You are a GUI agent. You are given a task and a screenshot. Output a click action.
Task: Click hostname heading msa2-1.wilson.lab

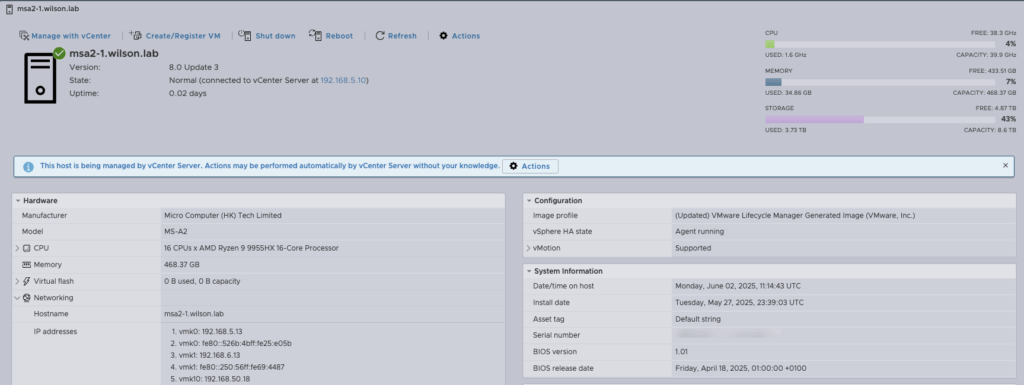coord(114,54)
